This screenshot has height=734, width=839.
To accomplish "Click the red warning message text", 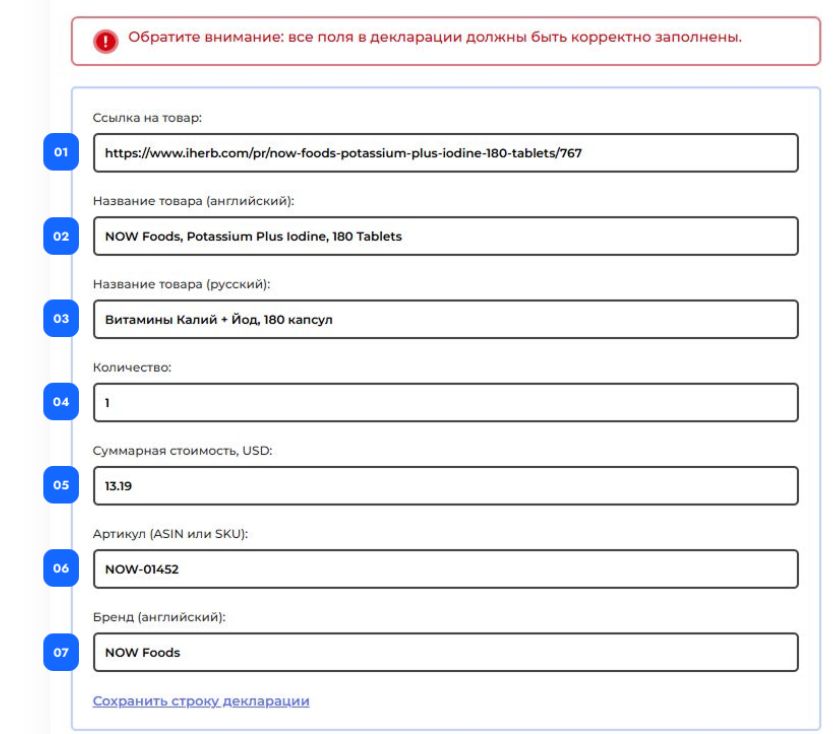I will coord(435,38).
